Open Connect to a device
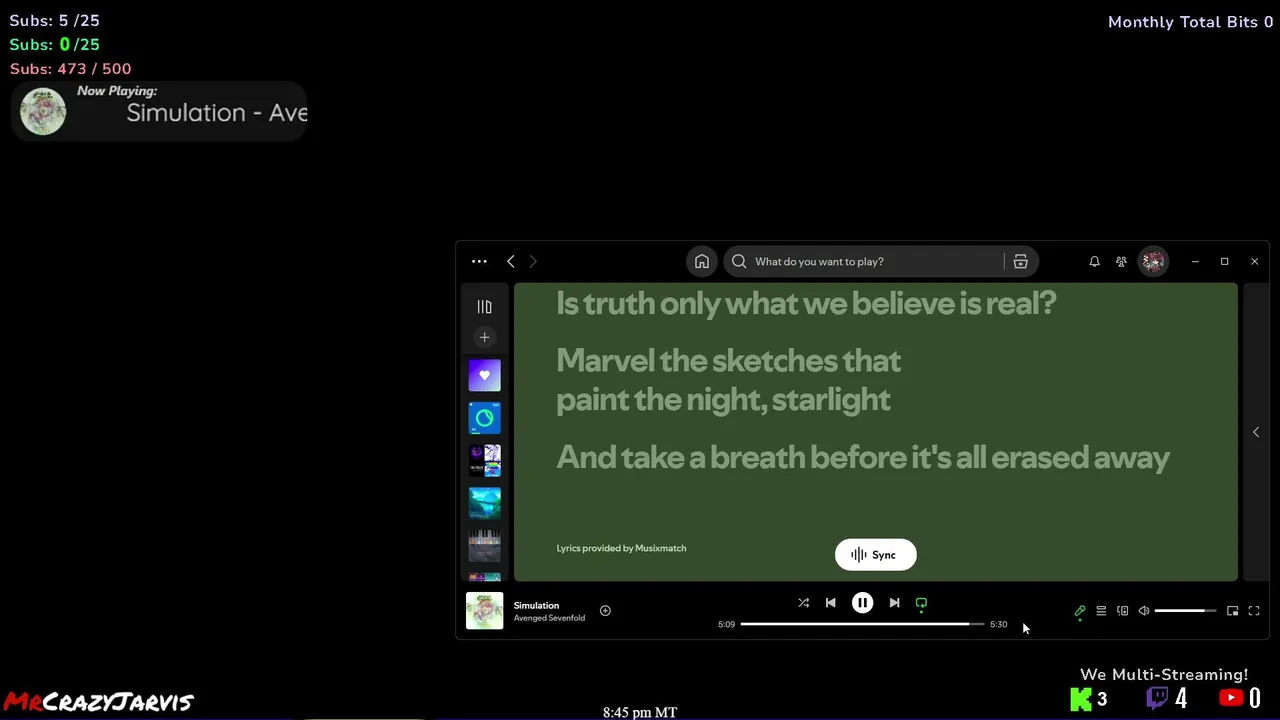 1122,611
